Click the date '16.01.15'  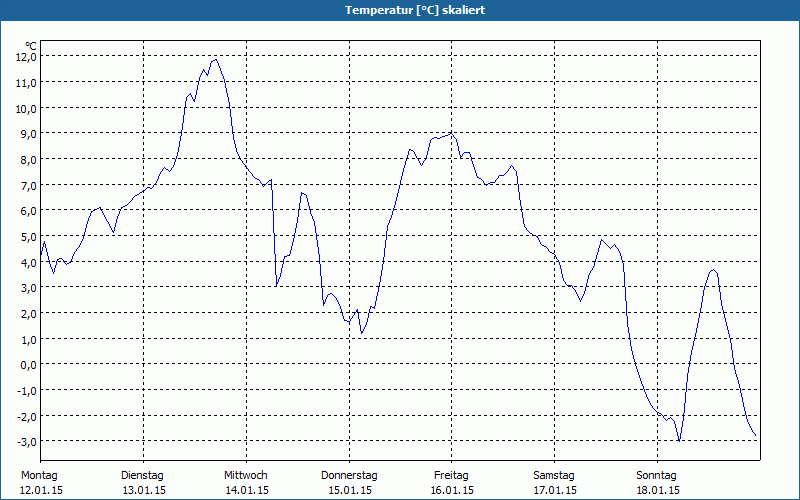[x=452, y=490]
